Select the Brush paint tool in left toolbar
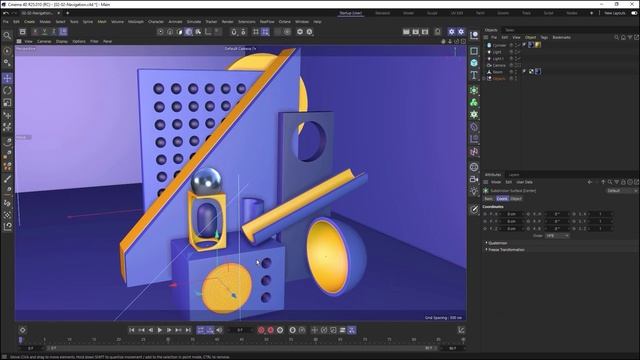This screenshot has width=640, height=360. tap(7, 179)
